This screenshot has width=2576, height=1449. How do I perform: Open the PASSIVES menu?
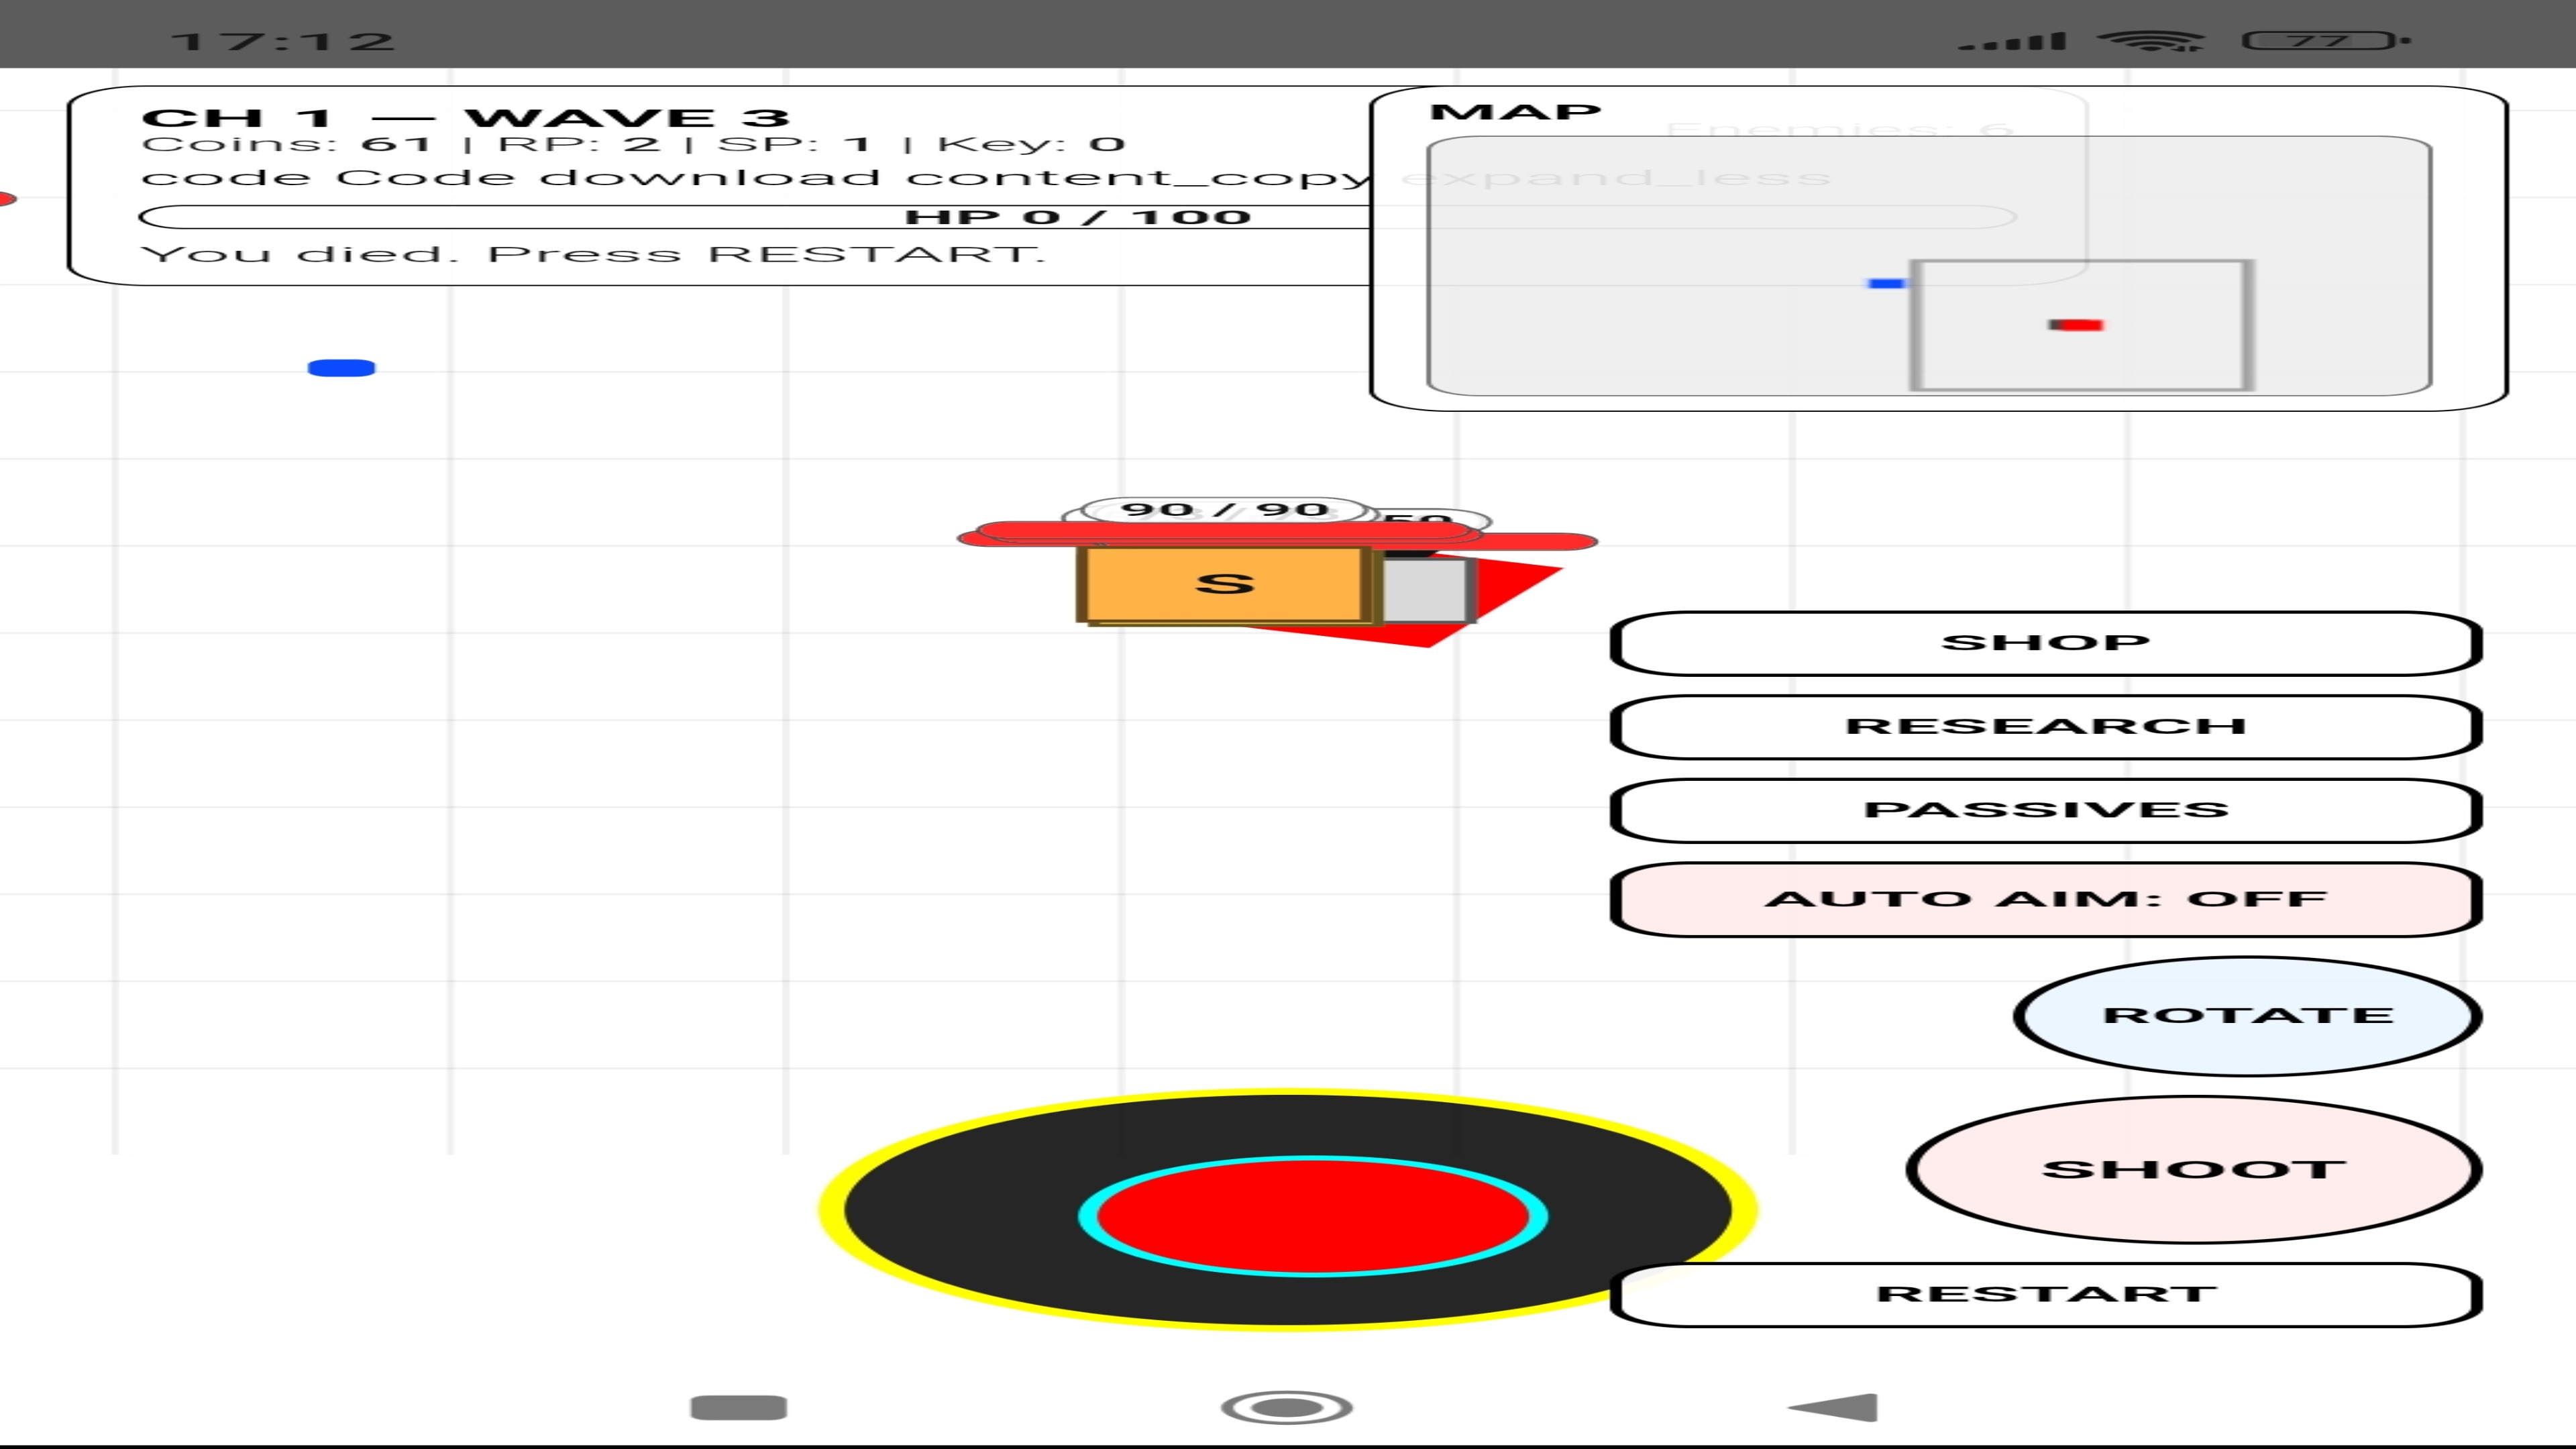2045,810
